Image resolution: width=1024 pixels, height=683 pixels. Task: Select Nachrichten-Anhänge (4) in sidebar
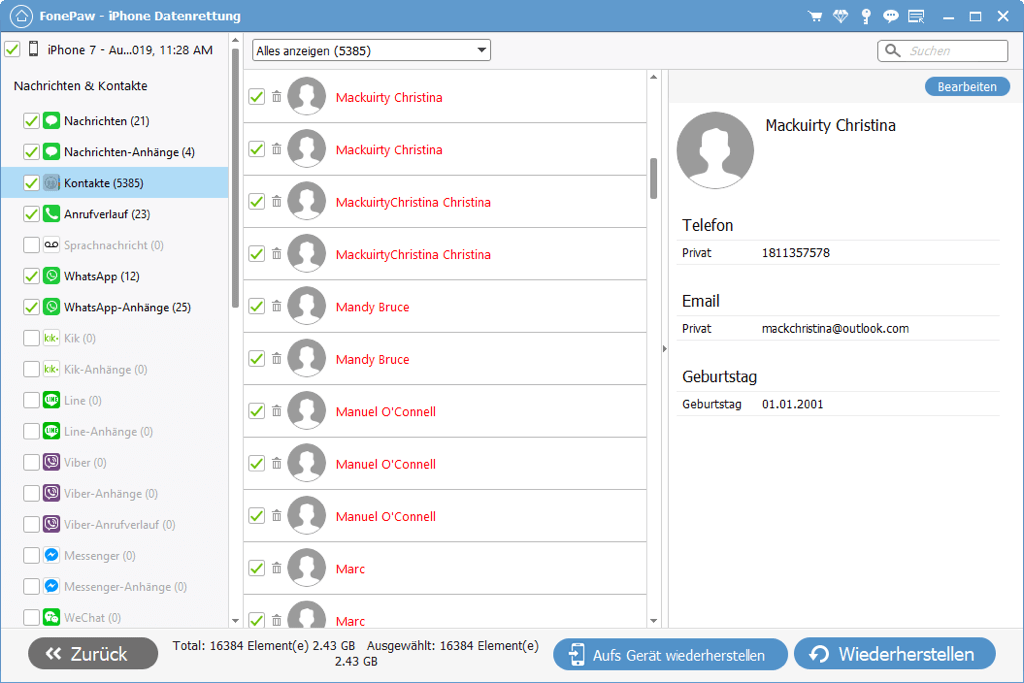point(128,152)
